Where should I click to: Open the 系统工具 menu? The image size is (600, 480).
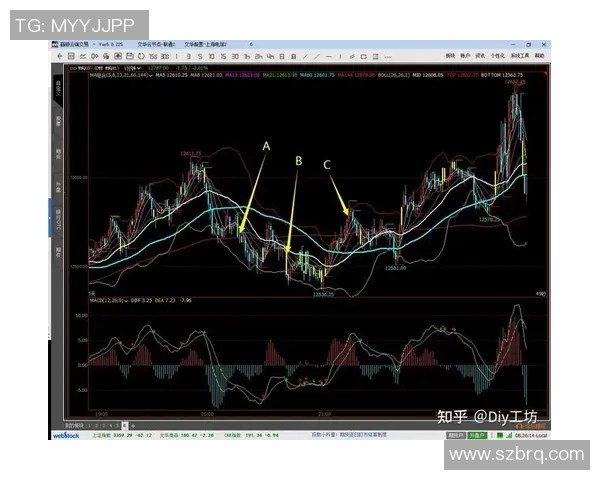tap(518, 56)
